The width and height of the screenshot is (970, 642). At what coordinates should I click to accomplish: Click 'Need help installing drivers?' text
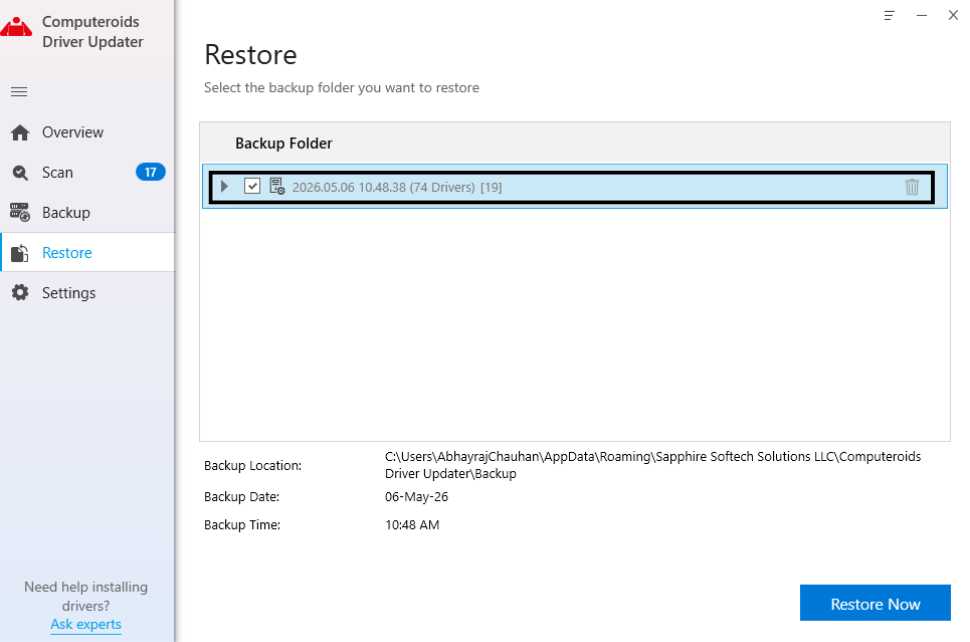click(x=86, y=596)
